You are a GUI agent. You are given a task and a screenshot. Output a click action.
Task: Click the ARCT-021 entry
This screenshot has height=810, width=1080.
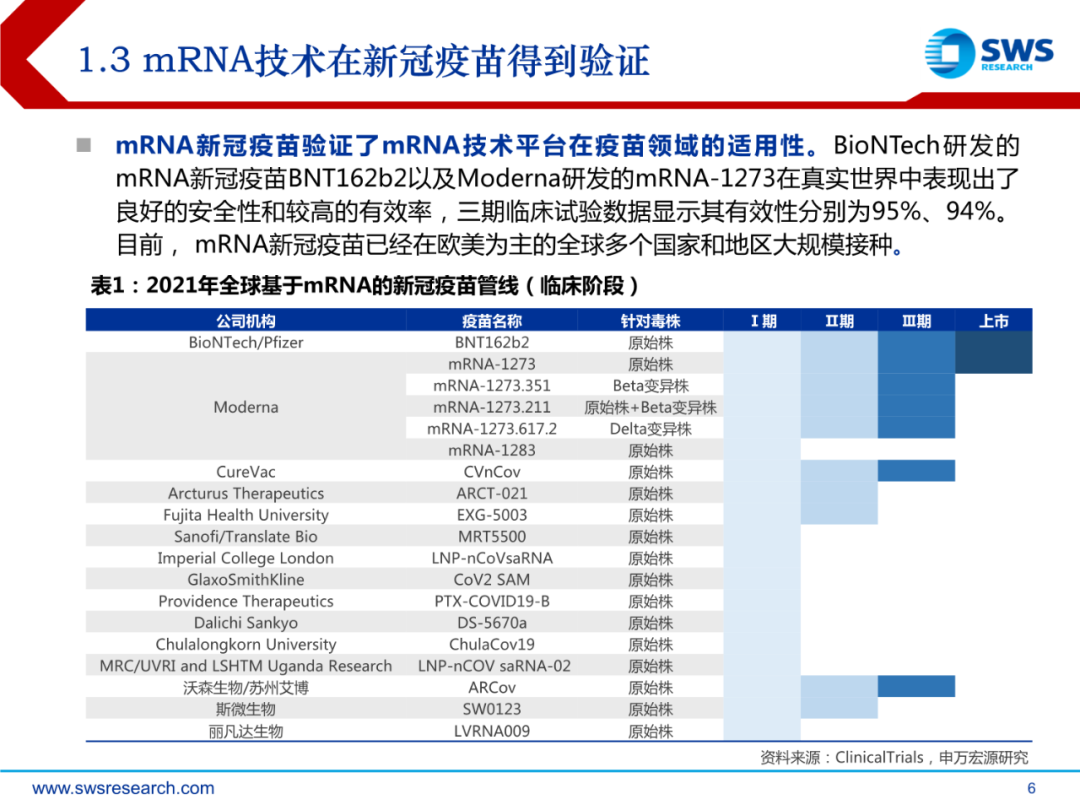[492, 493]
